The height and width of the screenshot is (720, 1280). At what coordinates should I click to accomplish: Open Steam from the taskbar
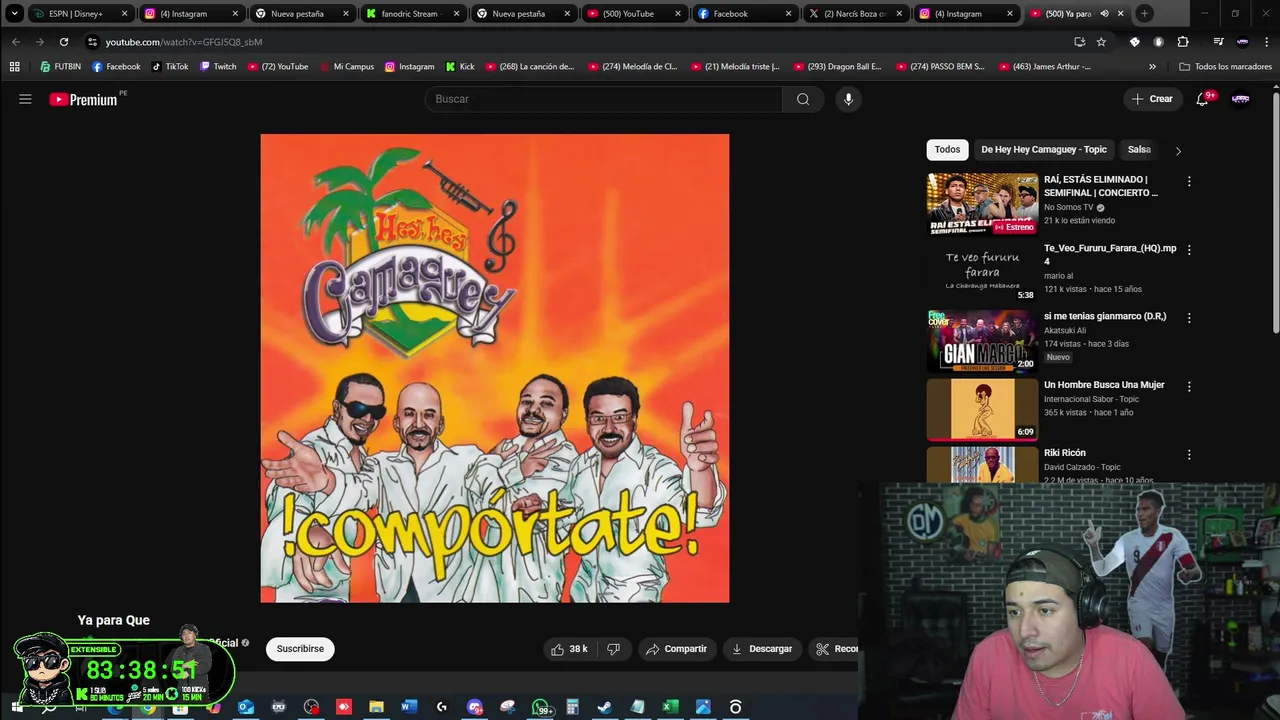[x=605, y=707]
